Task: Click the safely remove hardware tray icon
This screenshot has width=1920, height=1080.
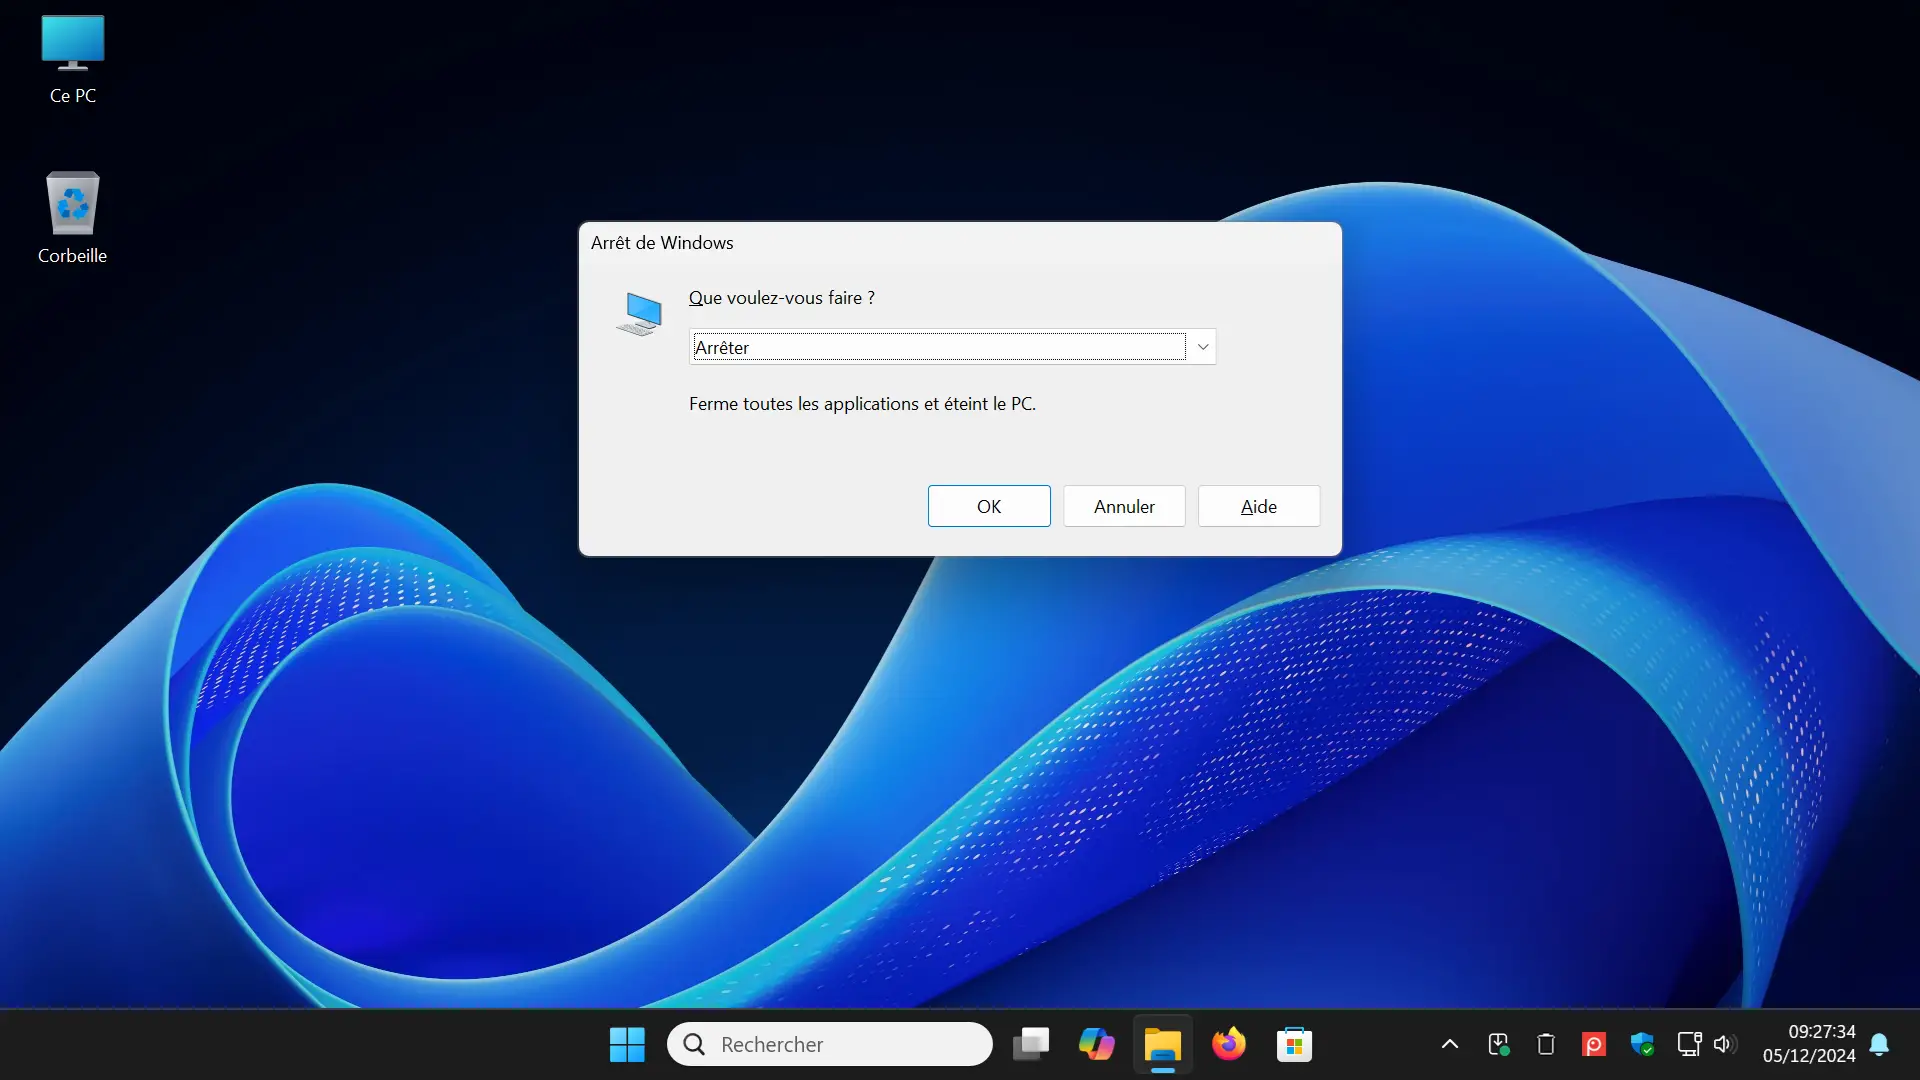Action: click(x=1498, y=1045)
